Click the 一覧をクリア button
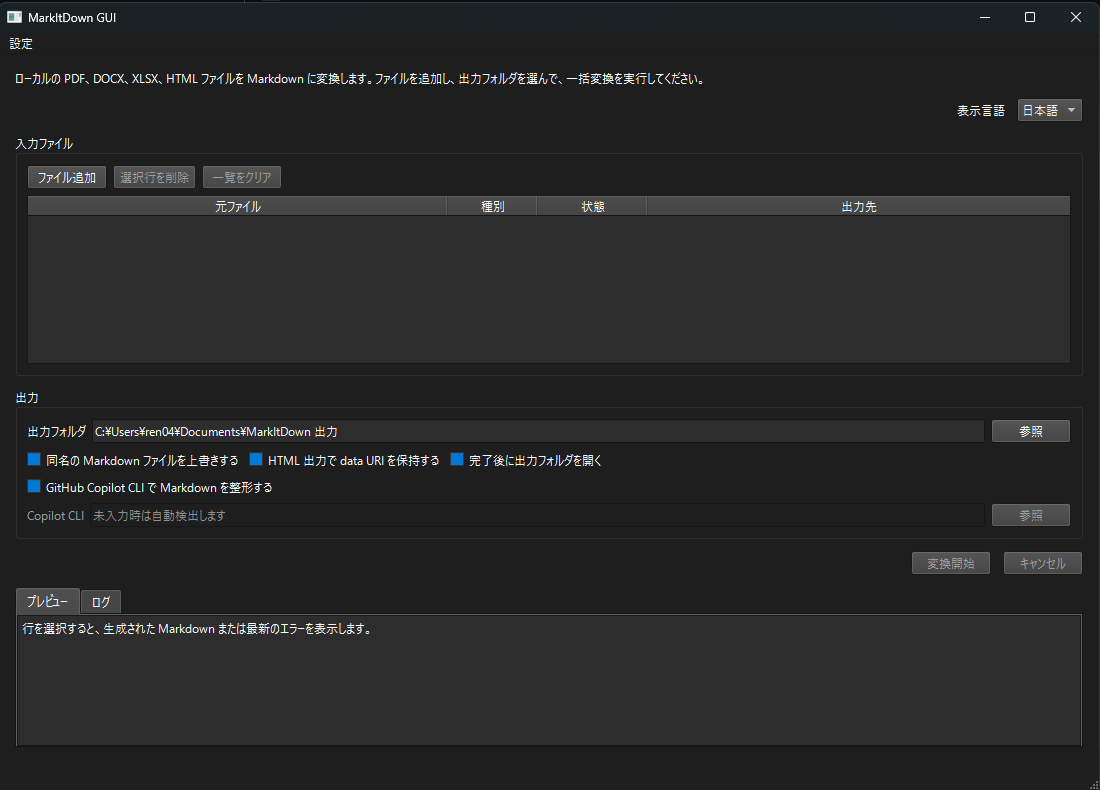1100x790 pixels. pos(241,177)
